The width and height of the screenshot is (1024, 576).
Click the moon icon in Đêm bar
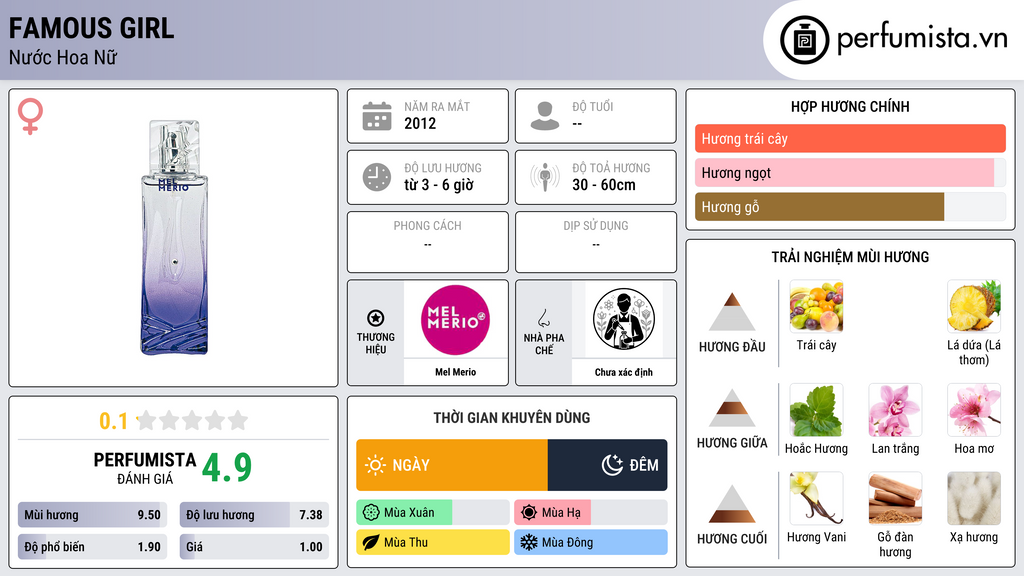(x=612, y=465)
